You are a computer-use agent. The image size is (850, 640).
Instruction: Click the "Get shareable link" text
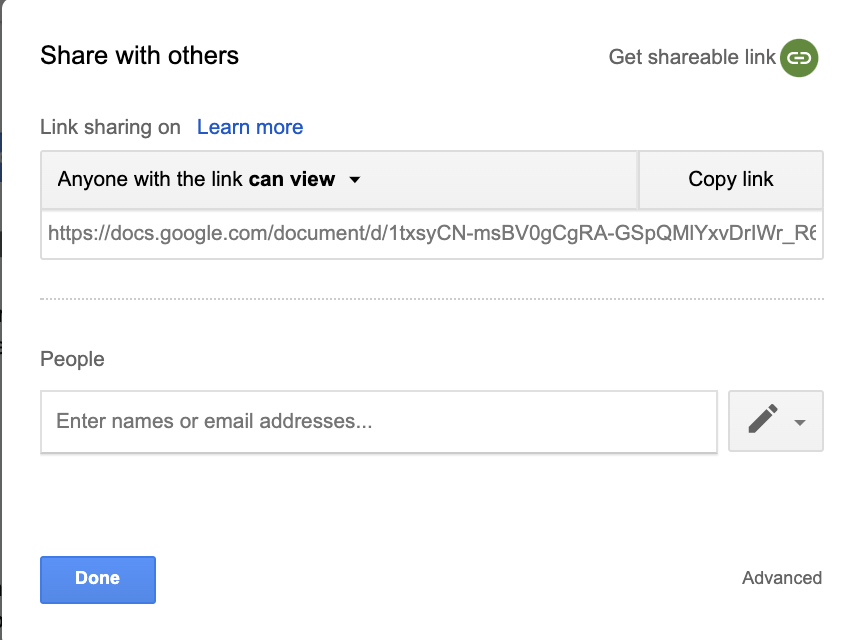(692, 57)
